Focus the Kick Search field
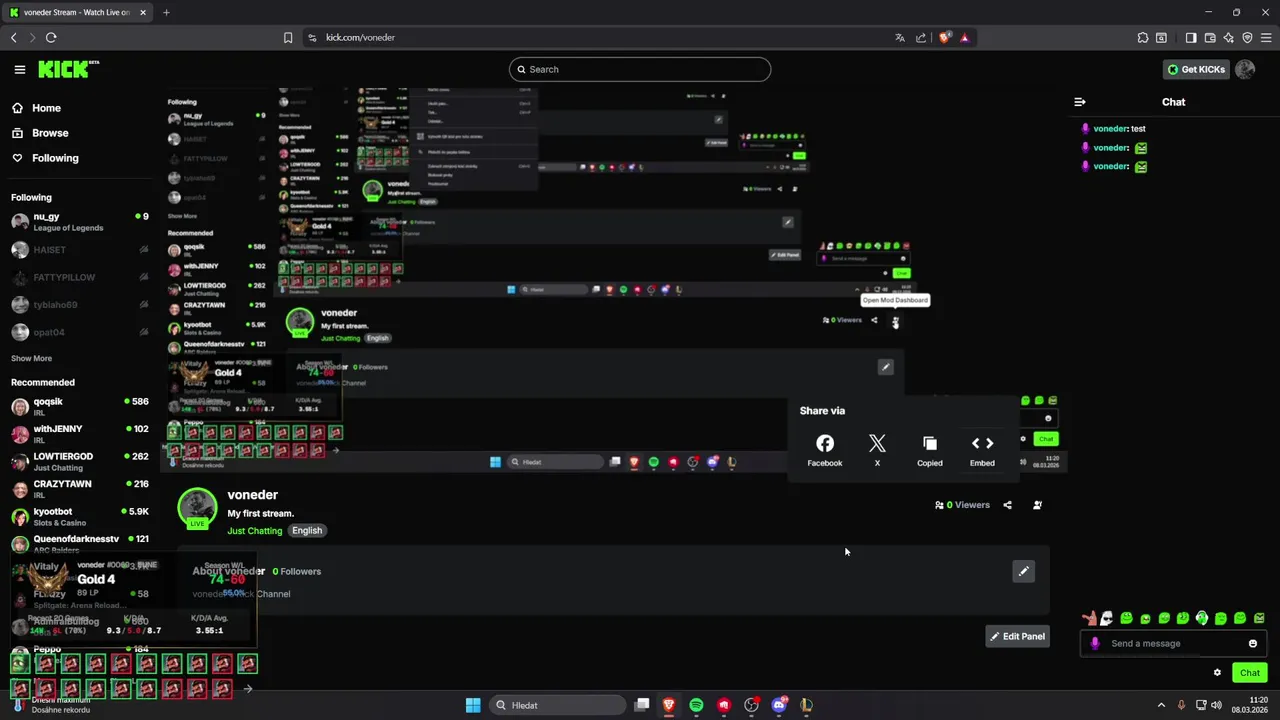 [x=640, y=69]
